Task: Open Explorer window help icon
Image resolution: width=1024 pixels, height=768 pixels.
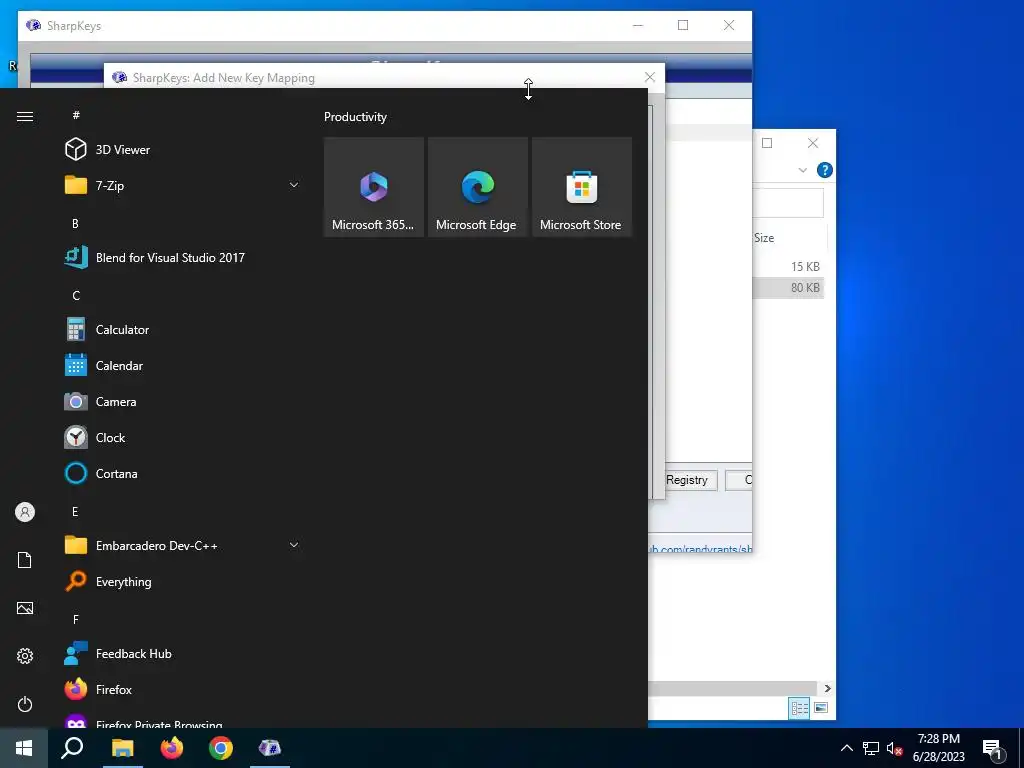Action: coord(825,170)
